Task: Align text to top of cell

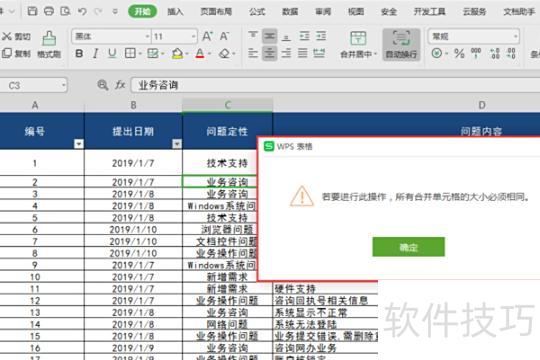Action: tap(253, 35)
